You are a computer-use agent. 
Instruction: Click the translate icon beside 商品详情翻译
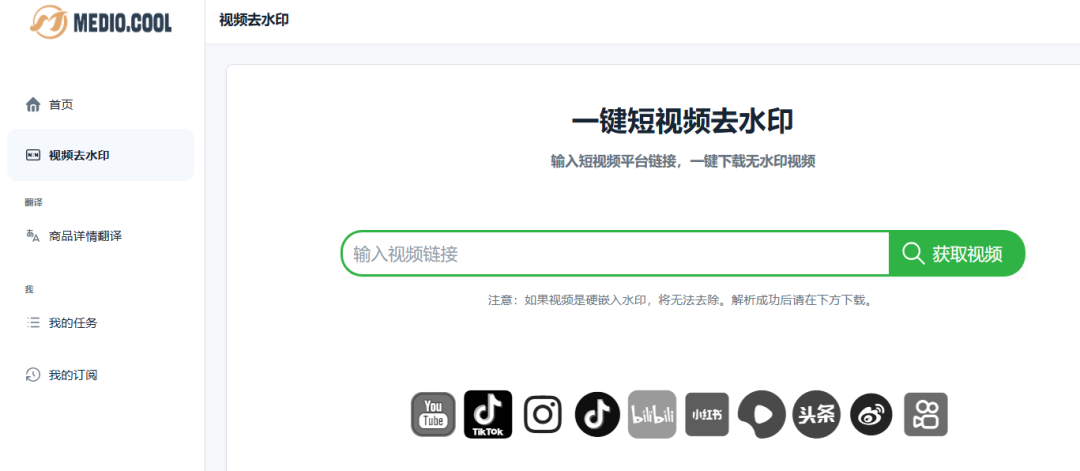click(33, 236)
